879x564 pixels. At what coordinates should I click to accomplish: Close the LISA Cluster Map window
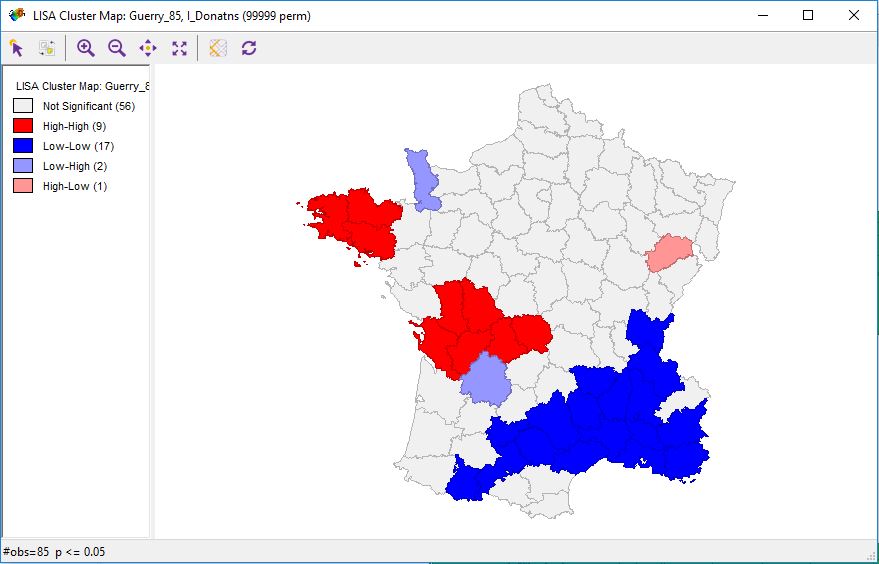[x=854, y=15]
